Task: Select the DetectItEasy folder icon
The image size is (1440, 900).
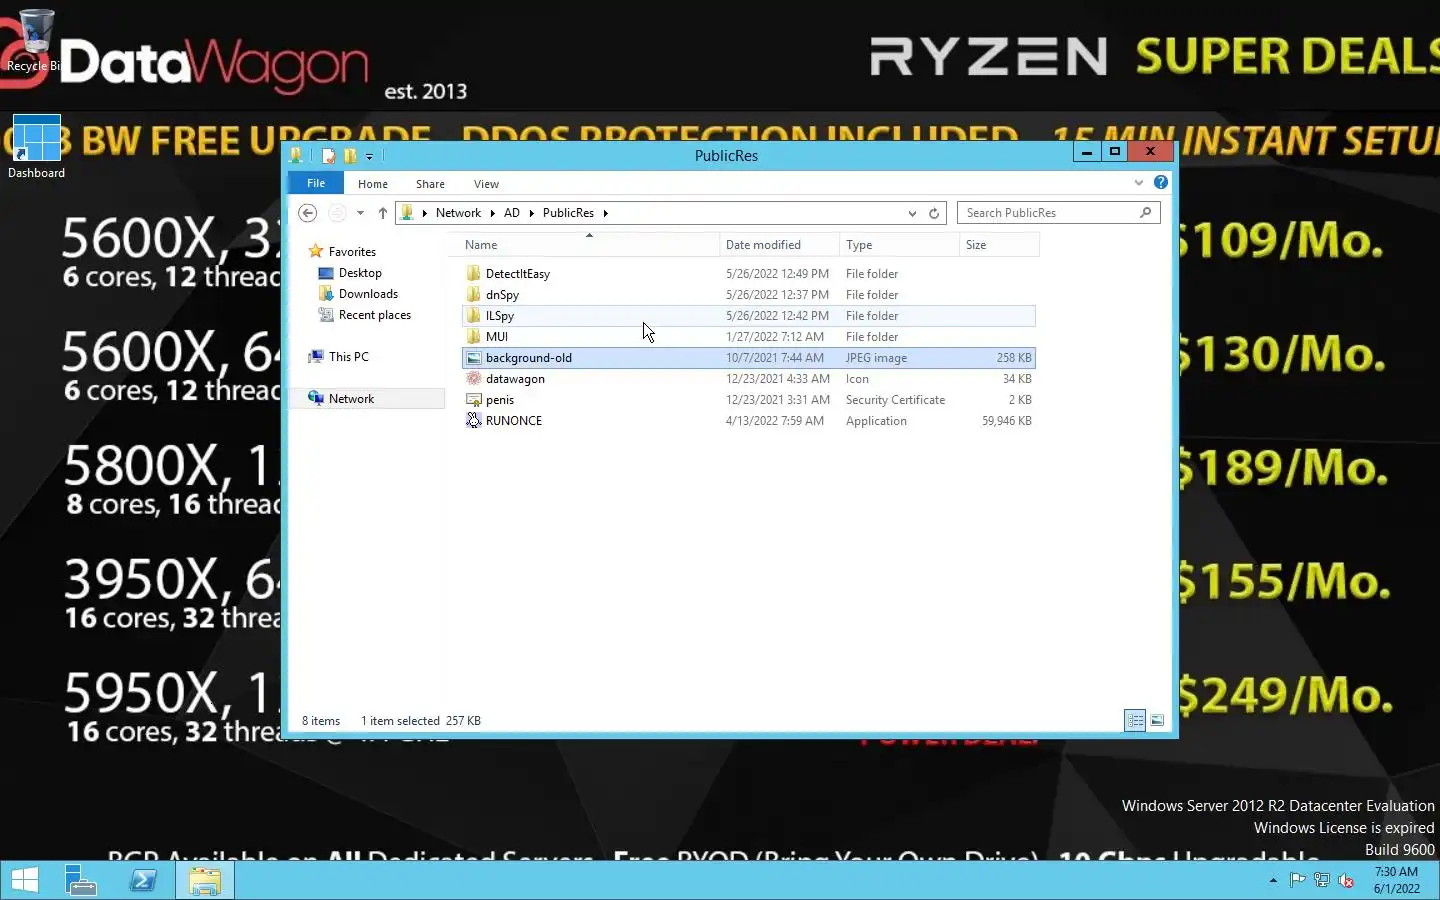Action: [x=474, y=273]
